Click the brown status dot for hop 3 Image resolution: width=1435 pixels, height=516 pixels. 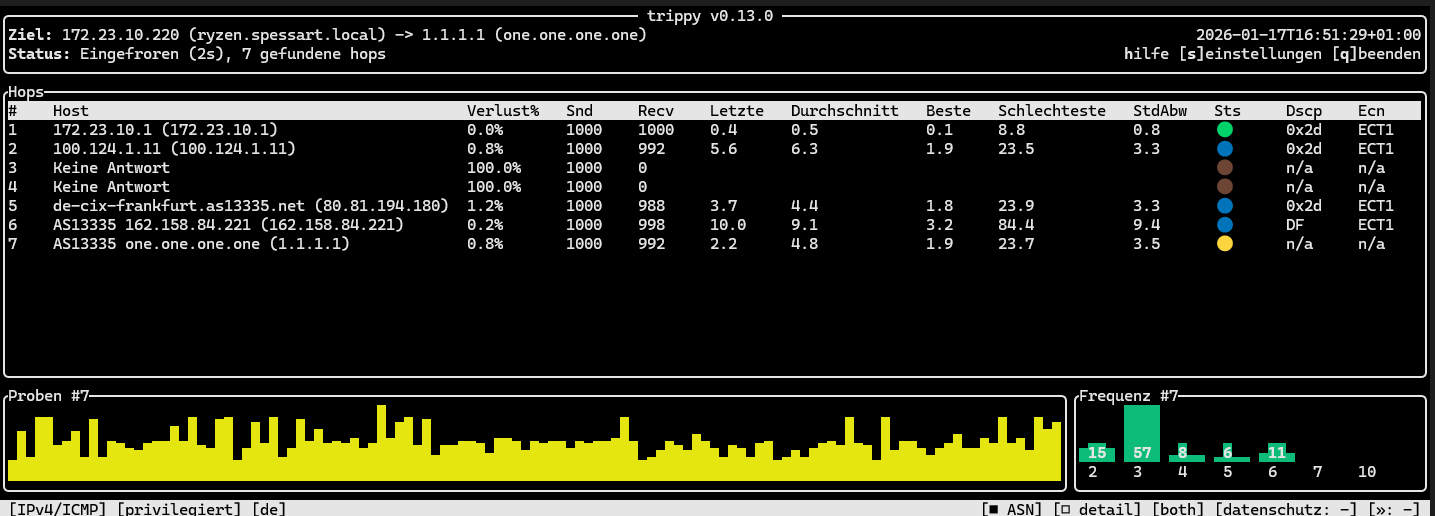pos(1225,168)
